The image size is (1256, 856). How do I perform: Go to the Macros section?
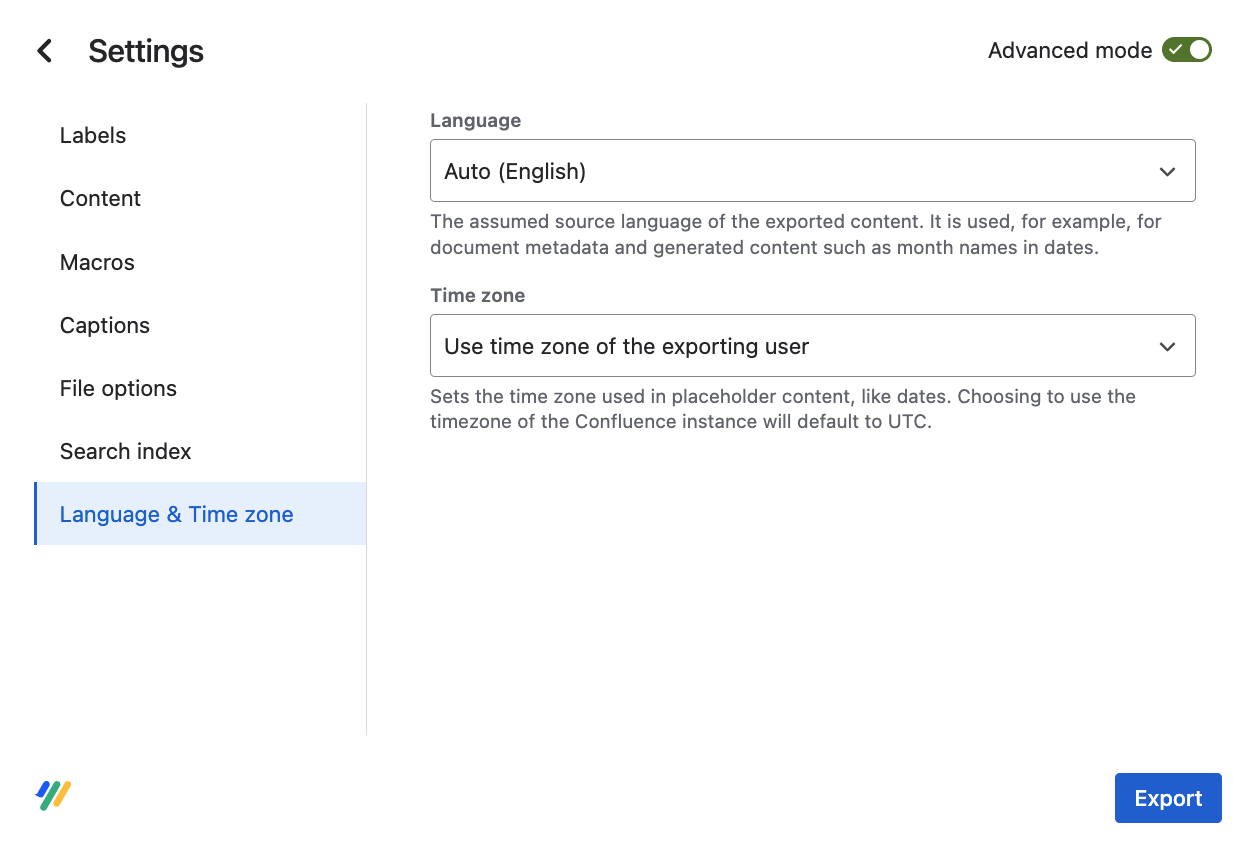[x=97, y=262]
